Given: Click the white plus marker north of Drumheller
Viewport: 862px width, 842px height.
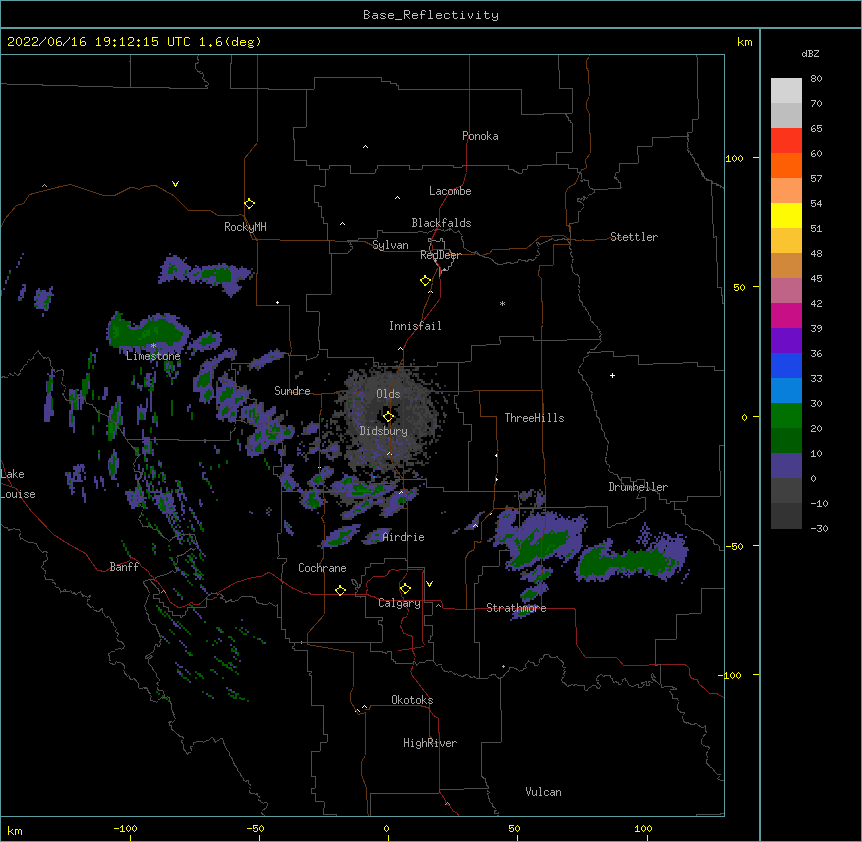Looking at the screenshot, I should click(x=612, y=375).
